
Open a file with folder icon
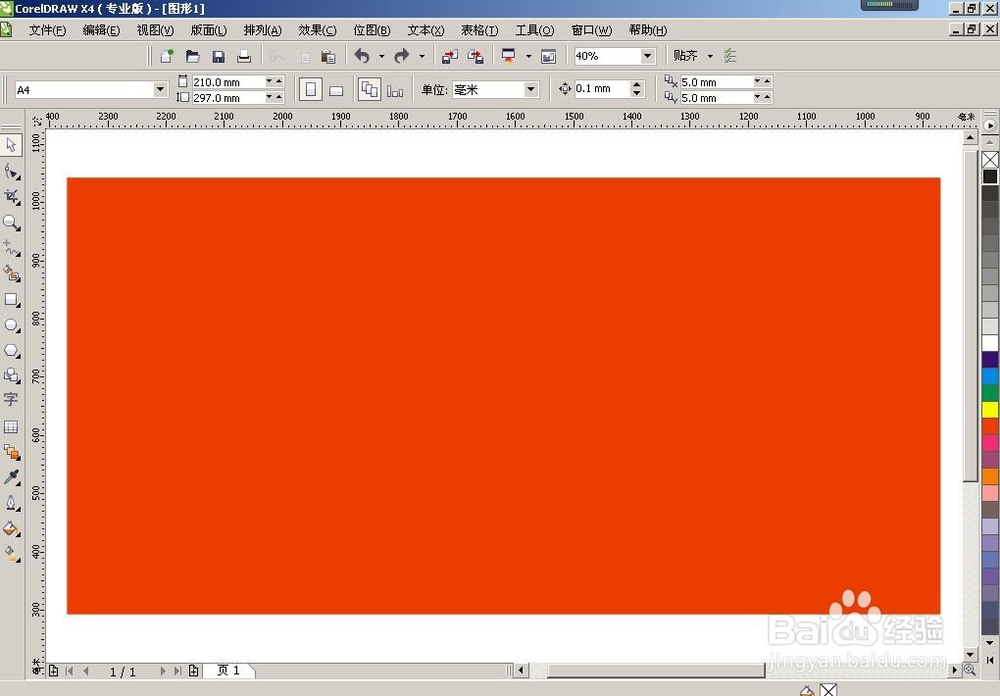point(193,56)
